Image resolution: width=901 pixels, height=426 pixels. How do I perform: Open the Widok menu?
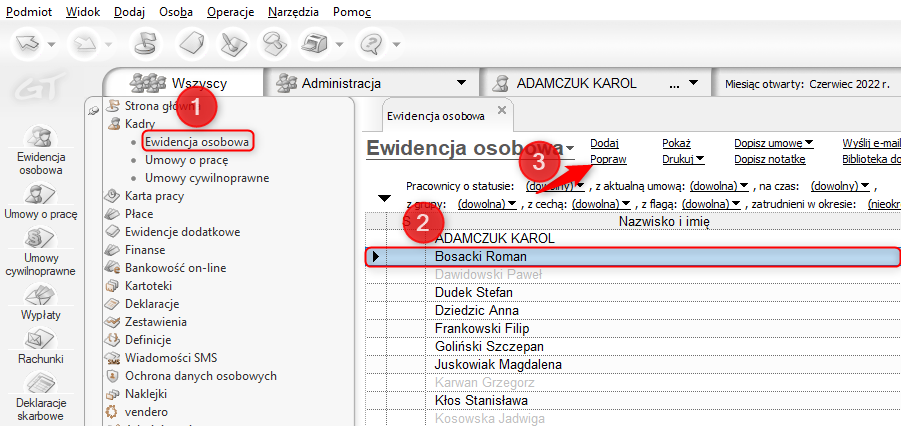83,12
